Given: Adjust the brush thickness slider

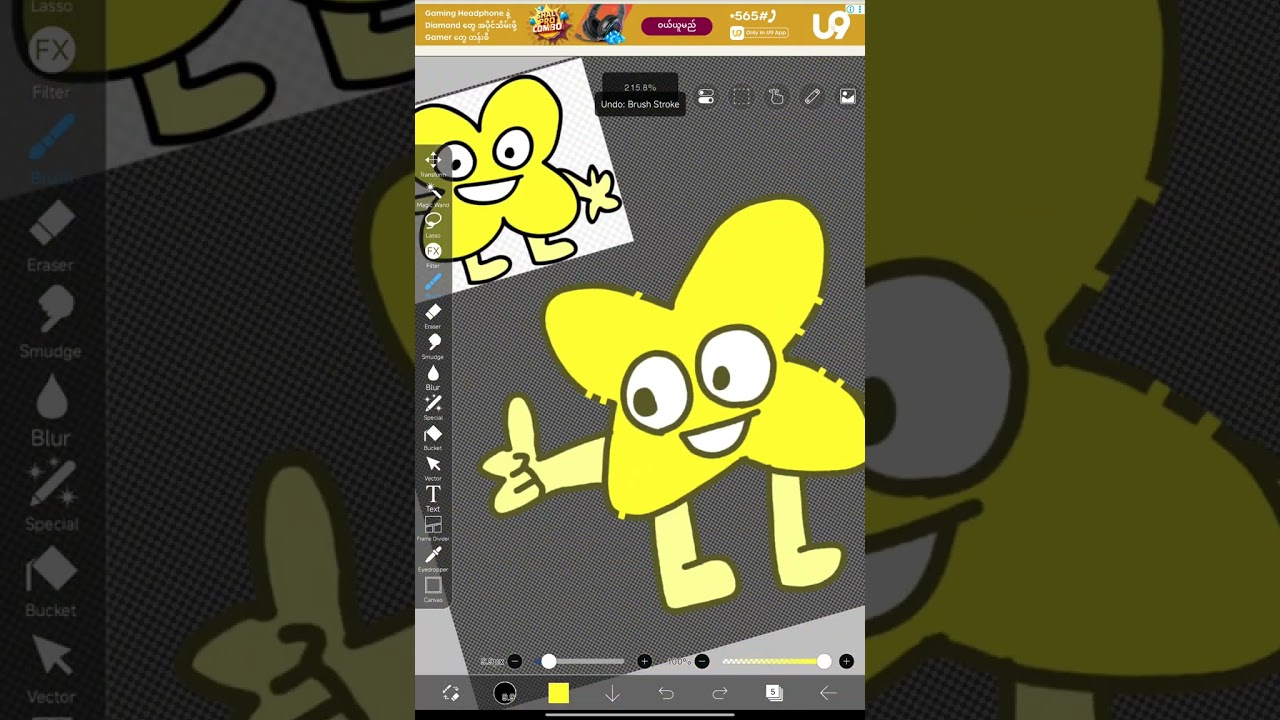Looking at the screenshot, I should point(580,661).
